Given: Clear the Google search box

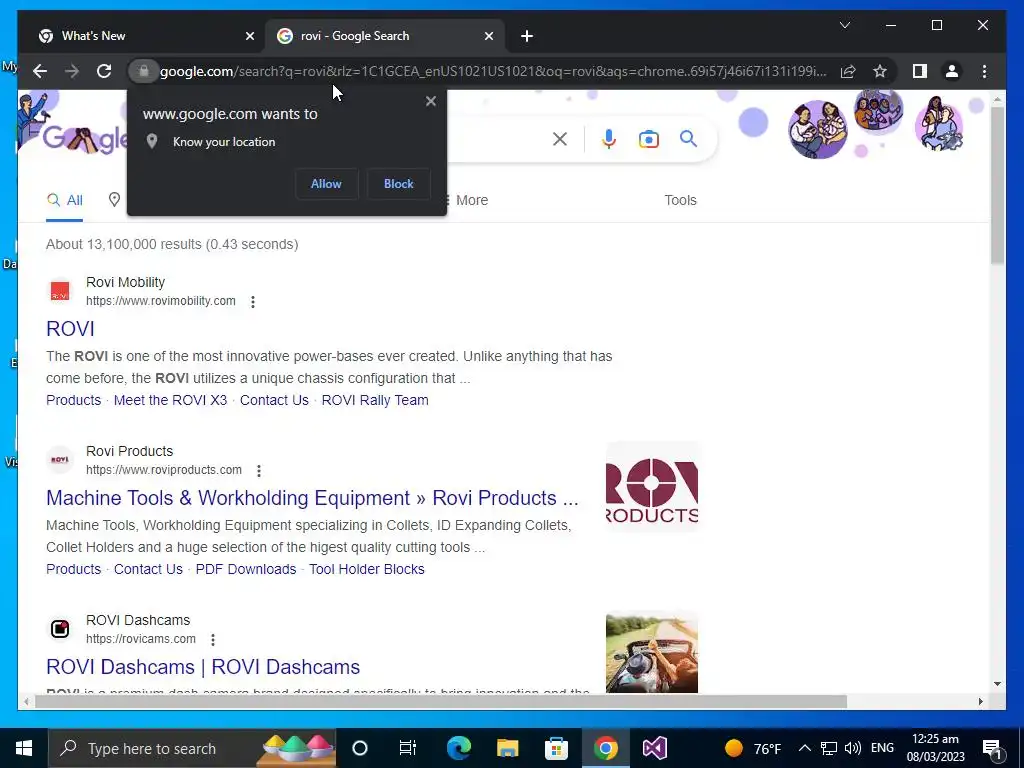Looking at the screenshot, I should (x=560, y=138).
